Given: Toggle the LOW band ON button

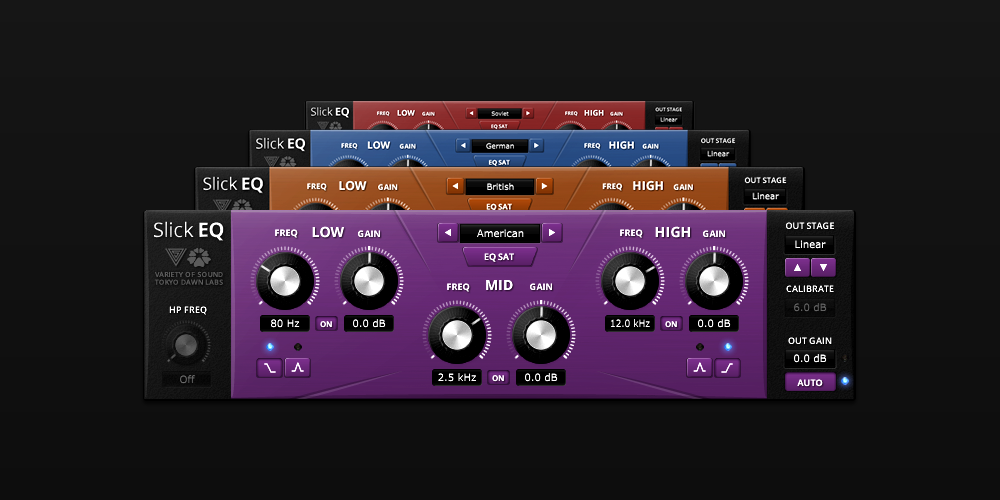Looking at the screenshot, I should point(326,324).
